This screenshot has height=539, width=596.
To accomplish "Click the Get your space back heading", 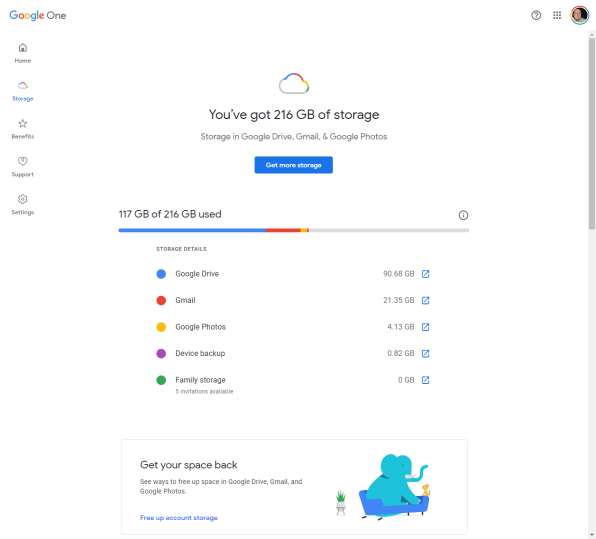I will click(189, 465).
